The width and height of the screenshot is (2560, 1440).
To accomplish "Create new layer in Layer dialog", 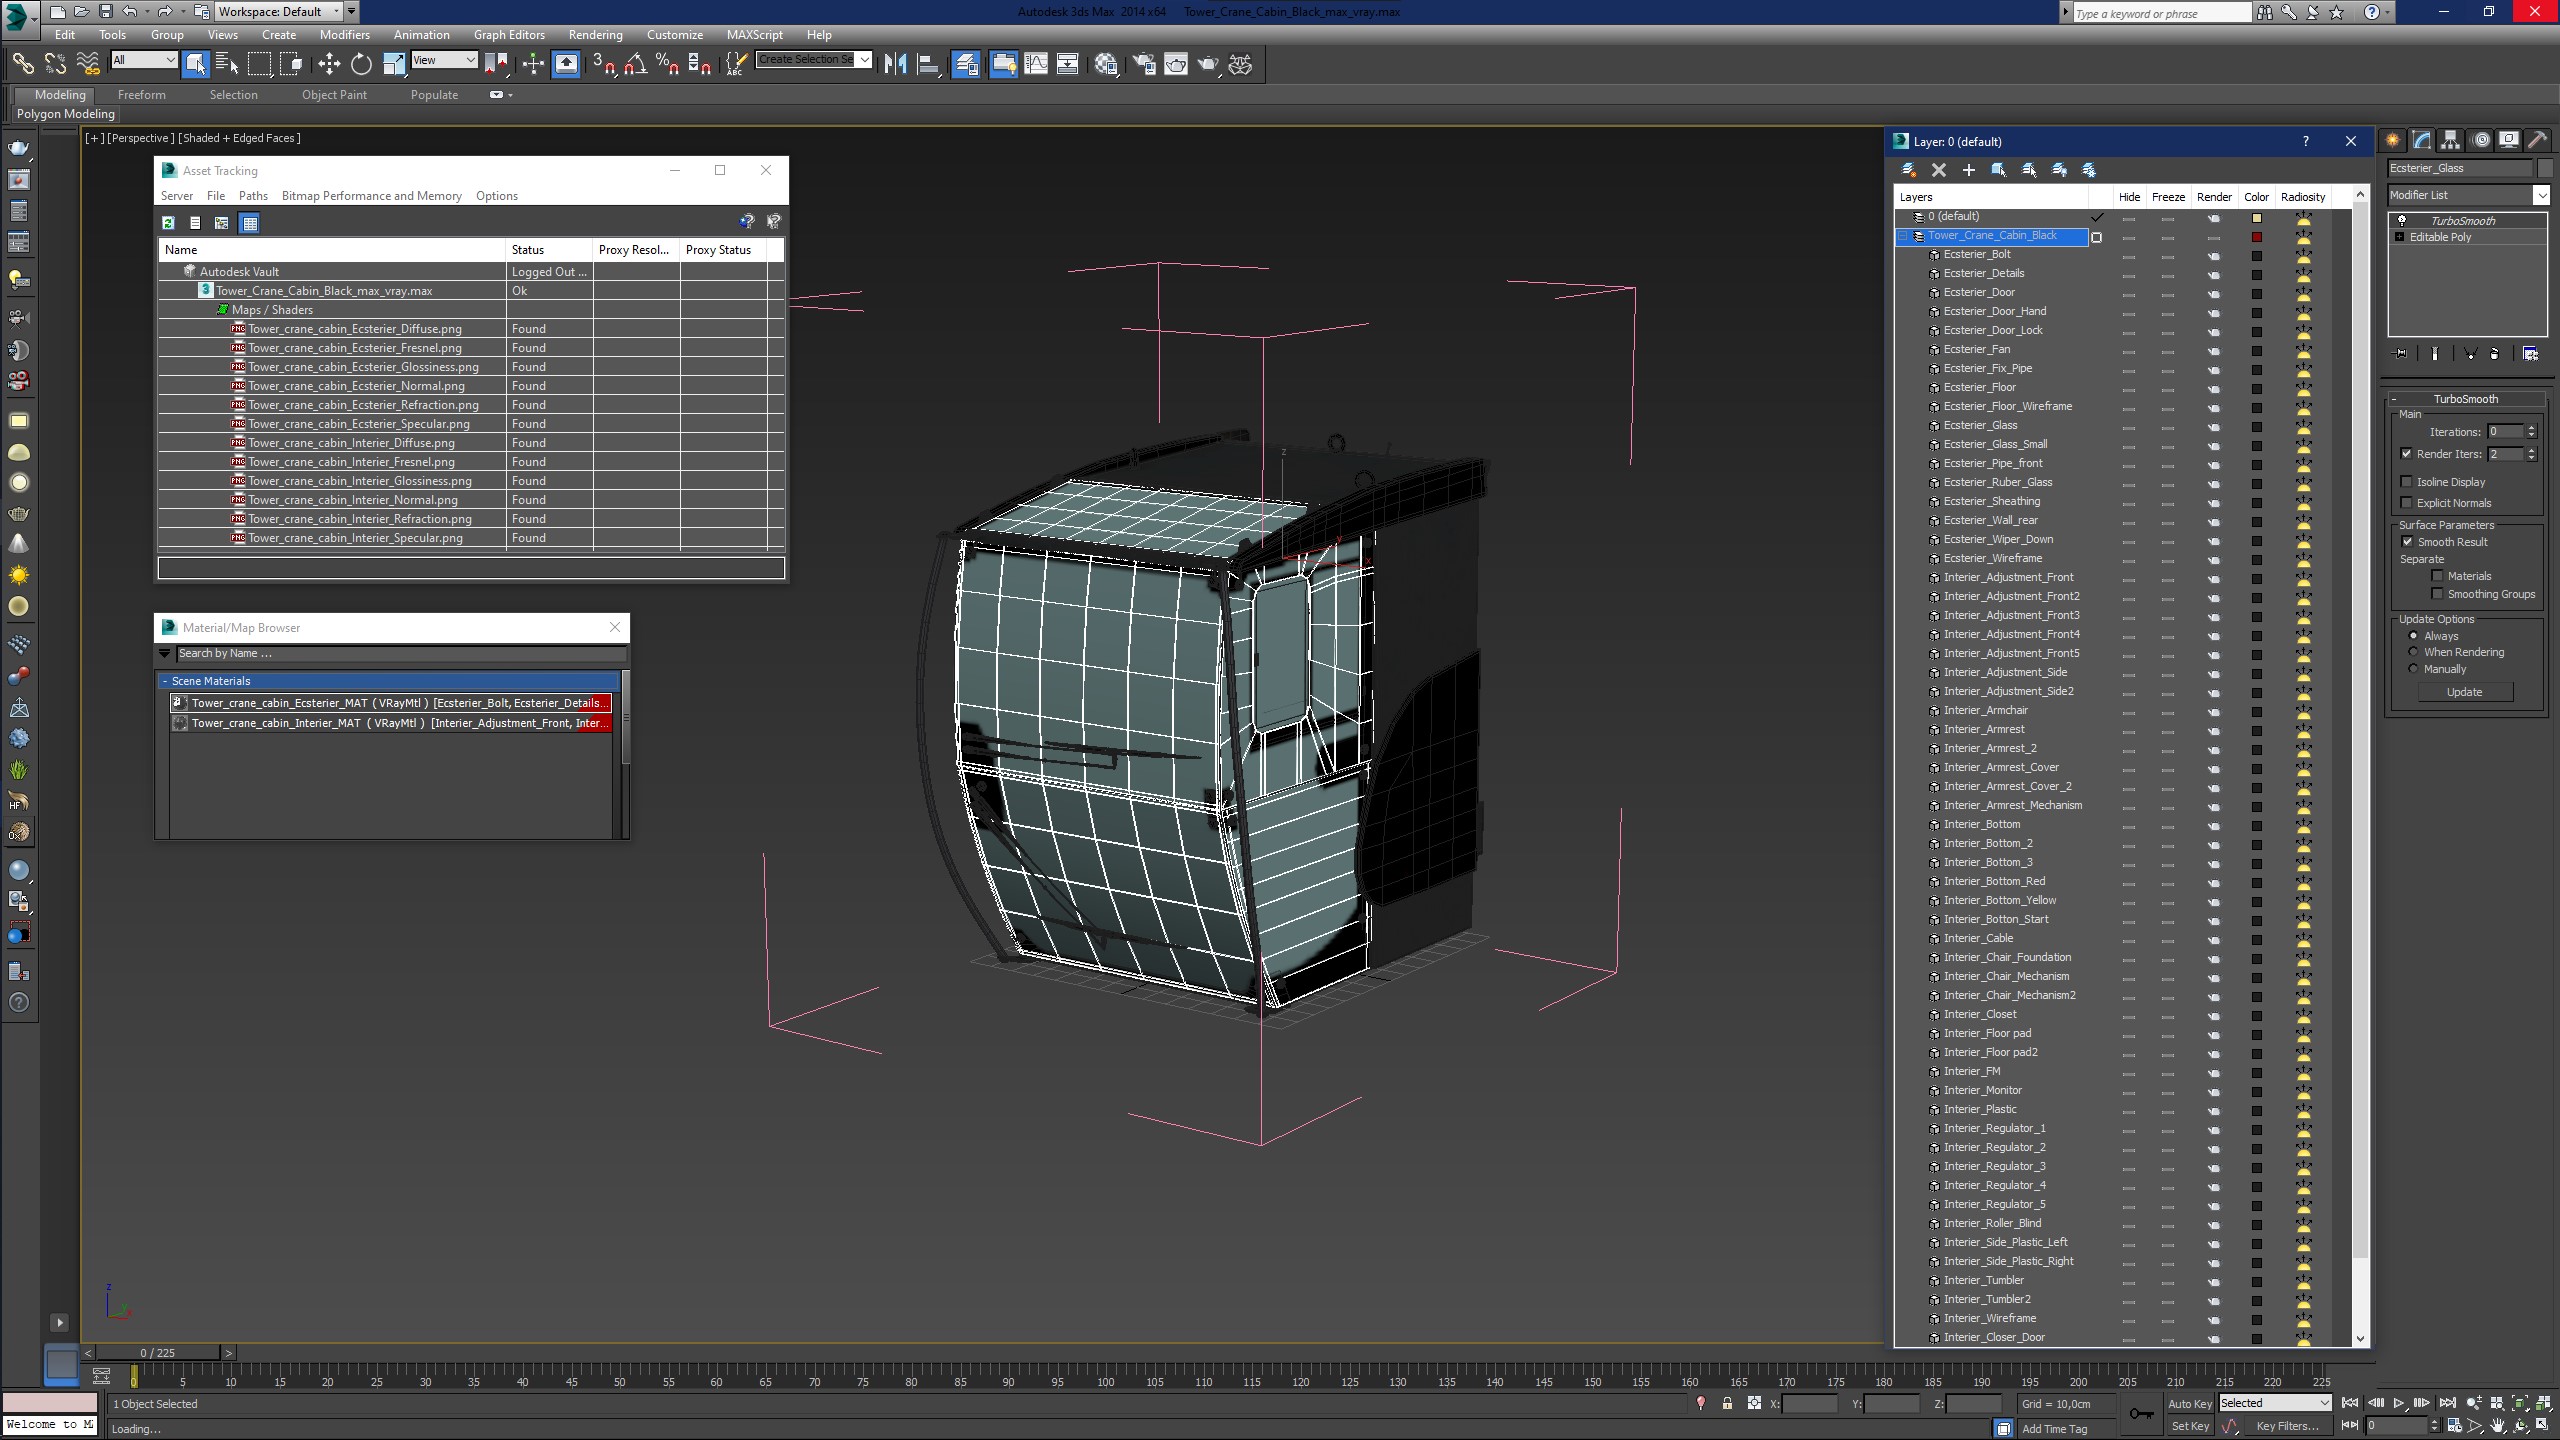I will (1909, 170).
